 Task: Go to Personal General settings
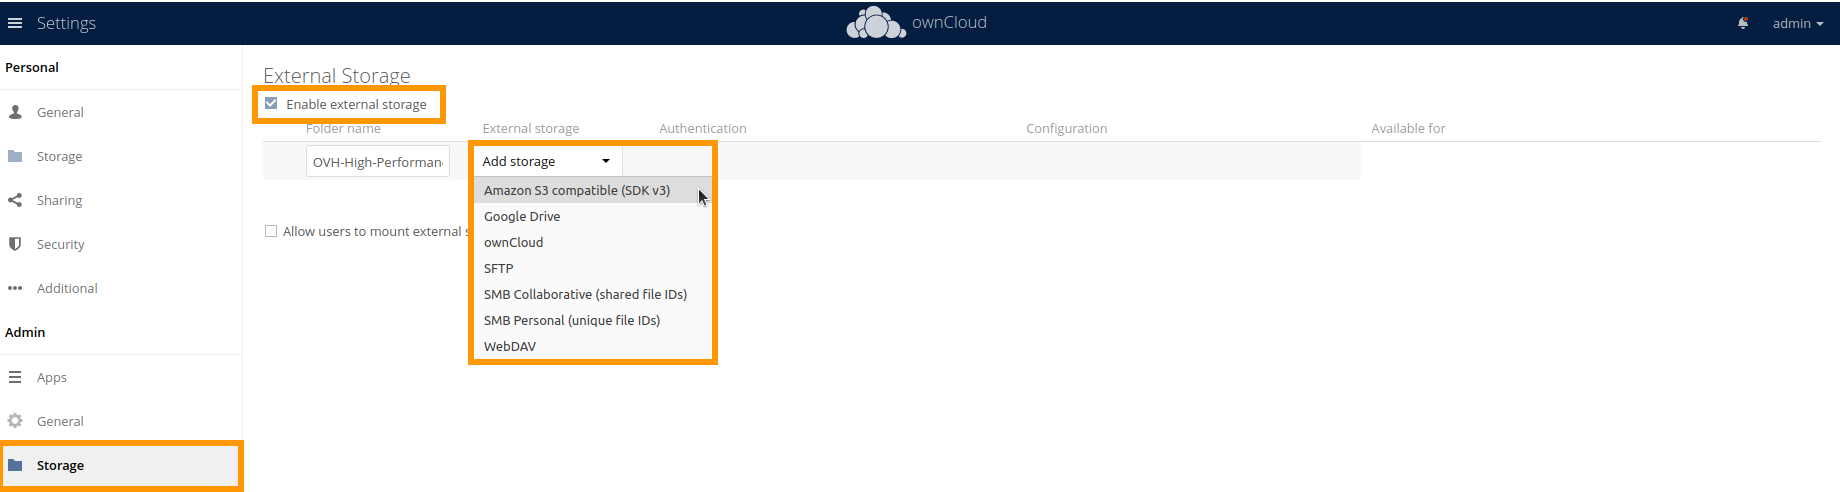click(60, 113)
